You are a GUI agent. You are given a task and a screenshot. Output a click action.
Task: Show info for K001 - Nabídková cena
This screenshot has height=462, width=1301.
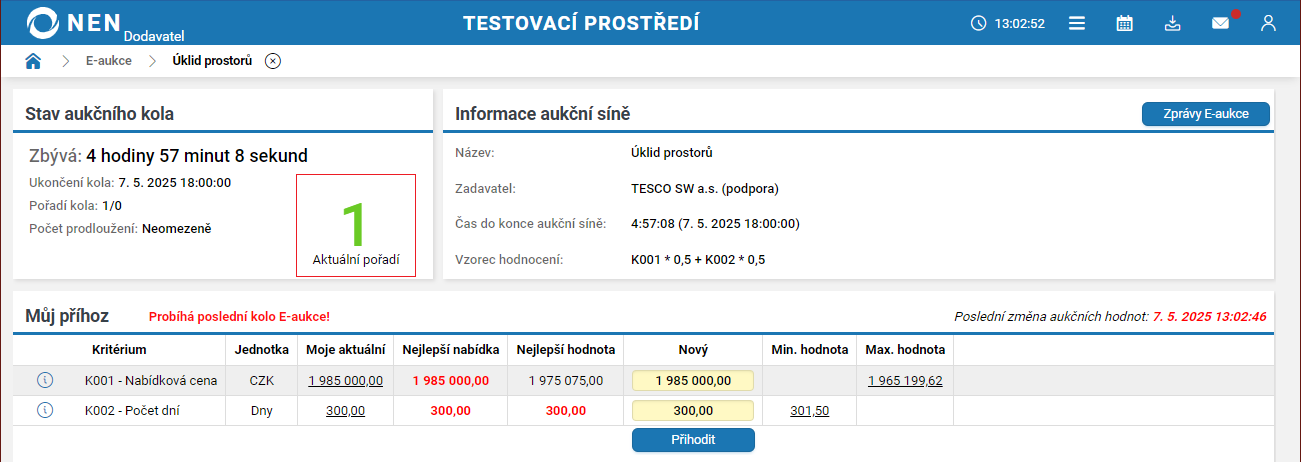[44, 380]
